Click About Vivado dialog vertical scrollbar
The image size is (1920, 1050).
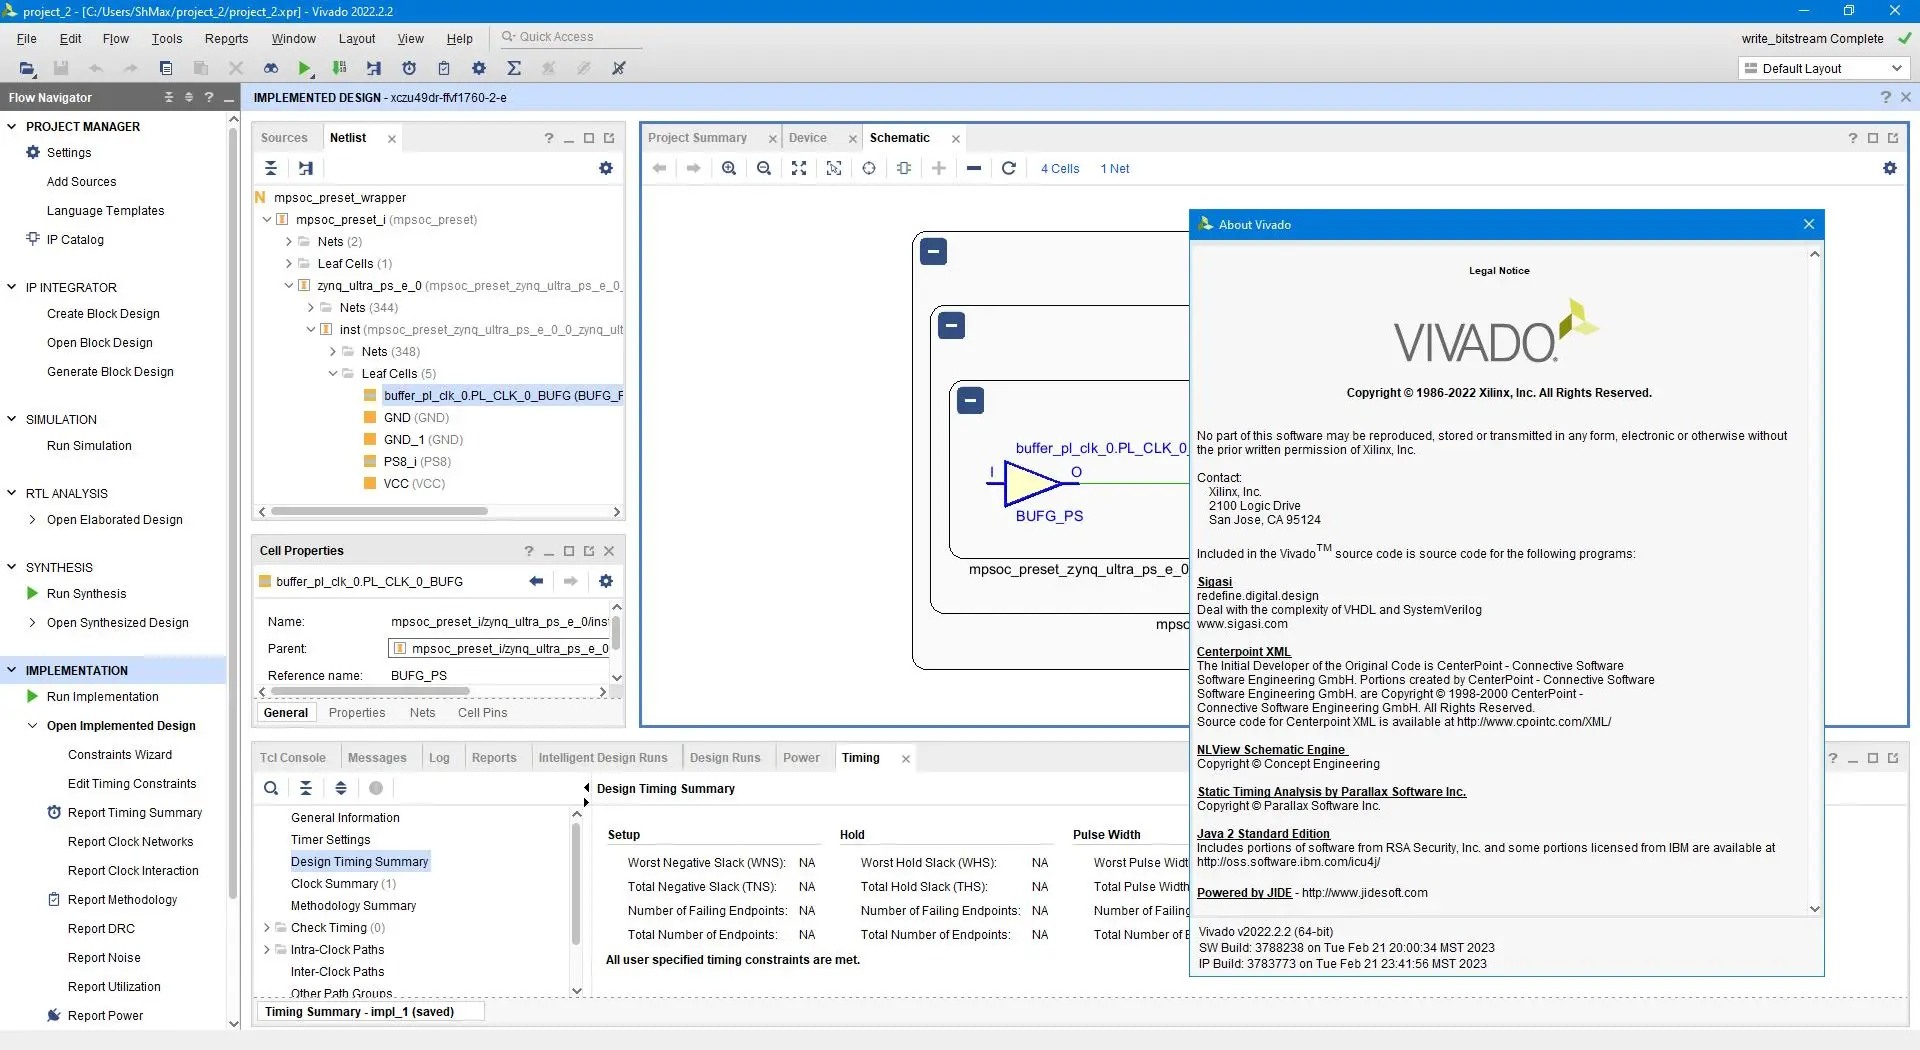(1814, 581)
